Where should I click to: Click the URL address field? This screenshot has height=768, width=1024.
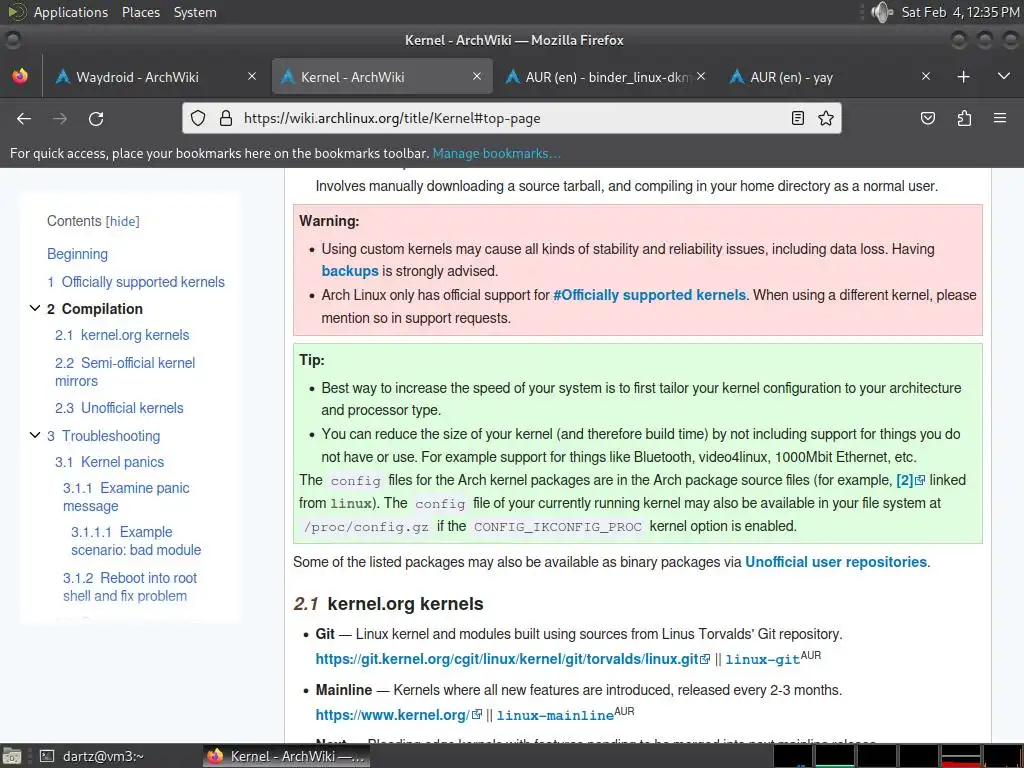(511, 118)
